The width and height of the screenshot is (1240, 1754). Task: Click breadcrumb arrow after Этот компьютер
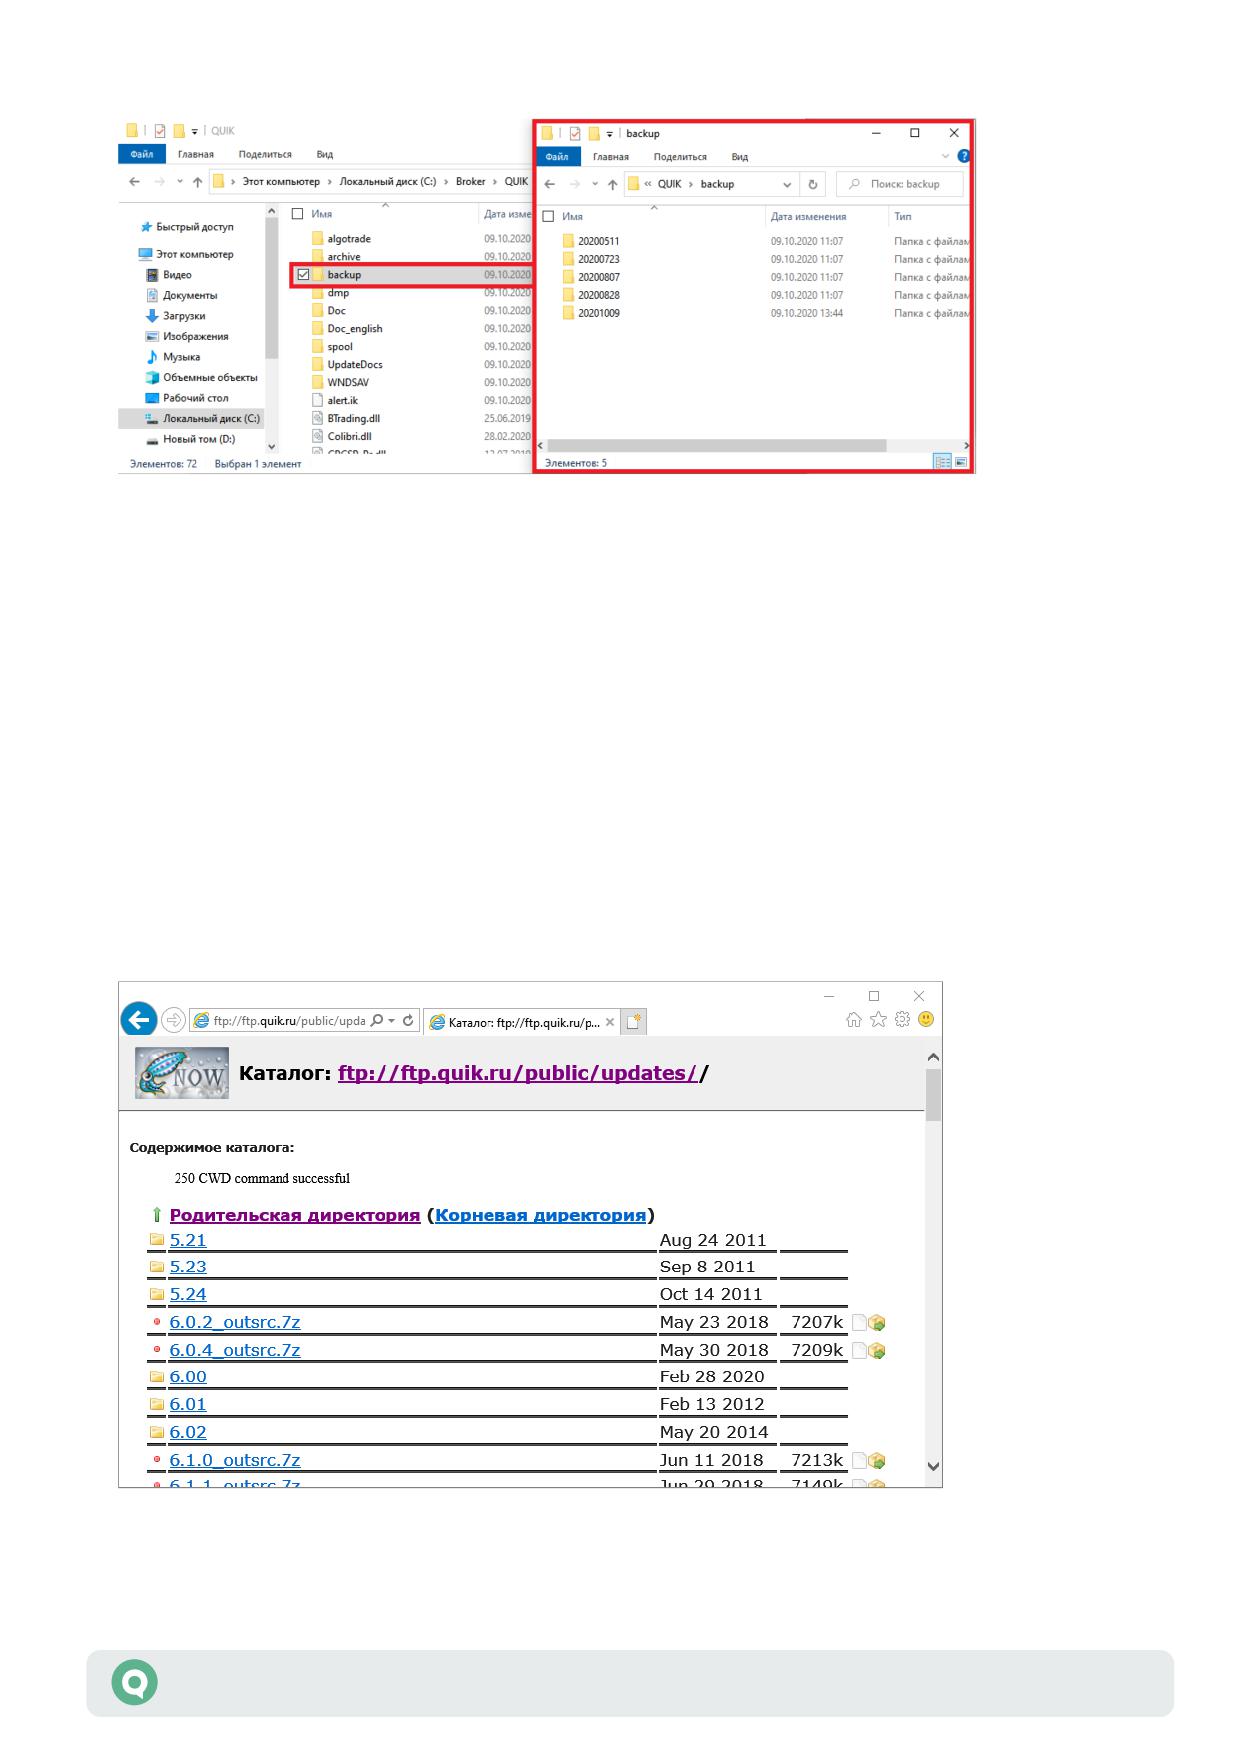point(330,182)
